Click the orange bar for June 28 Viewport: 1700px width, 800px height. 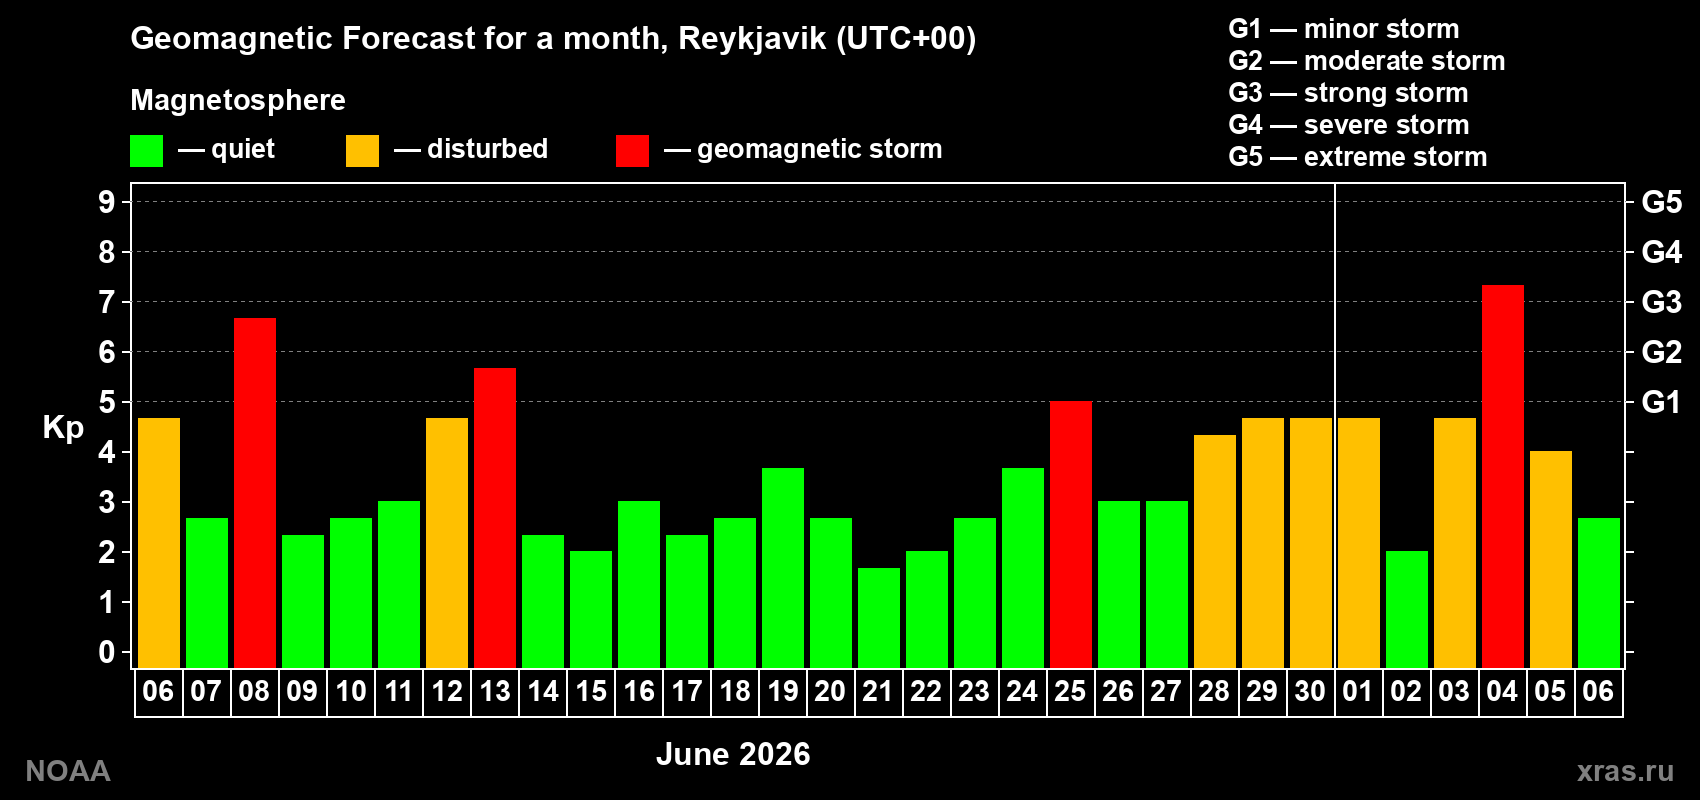pos(1215,552)
